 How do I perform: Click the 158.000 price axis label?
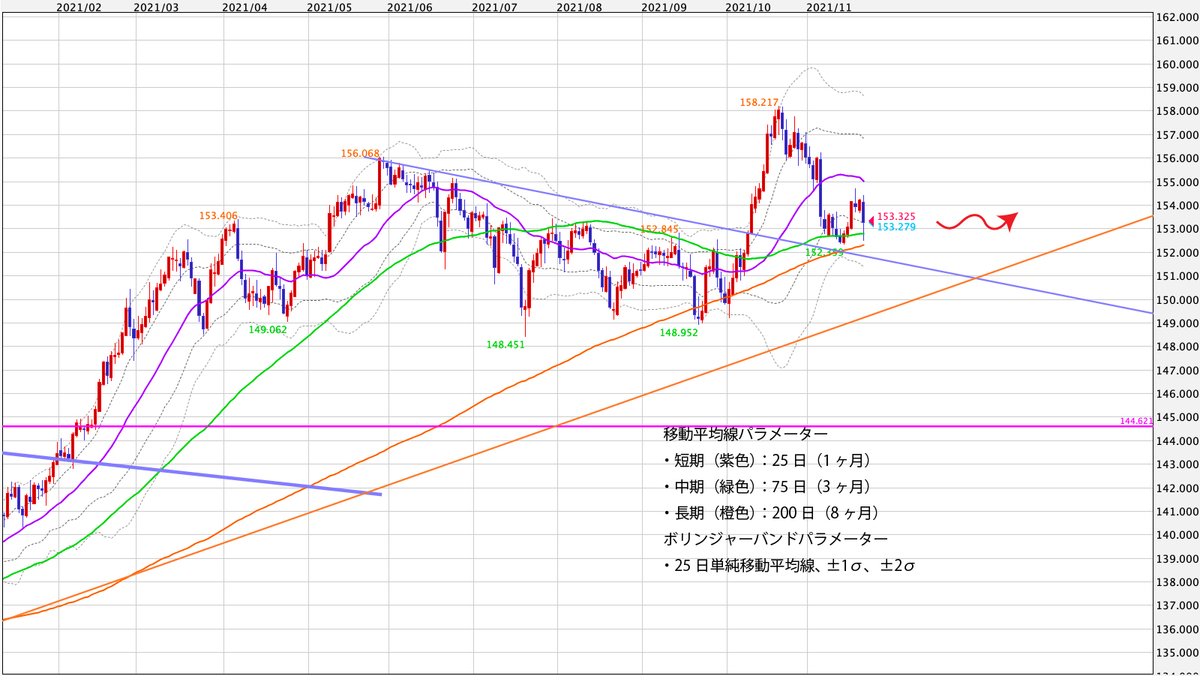tap(1178, 112)
